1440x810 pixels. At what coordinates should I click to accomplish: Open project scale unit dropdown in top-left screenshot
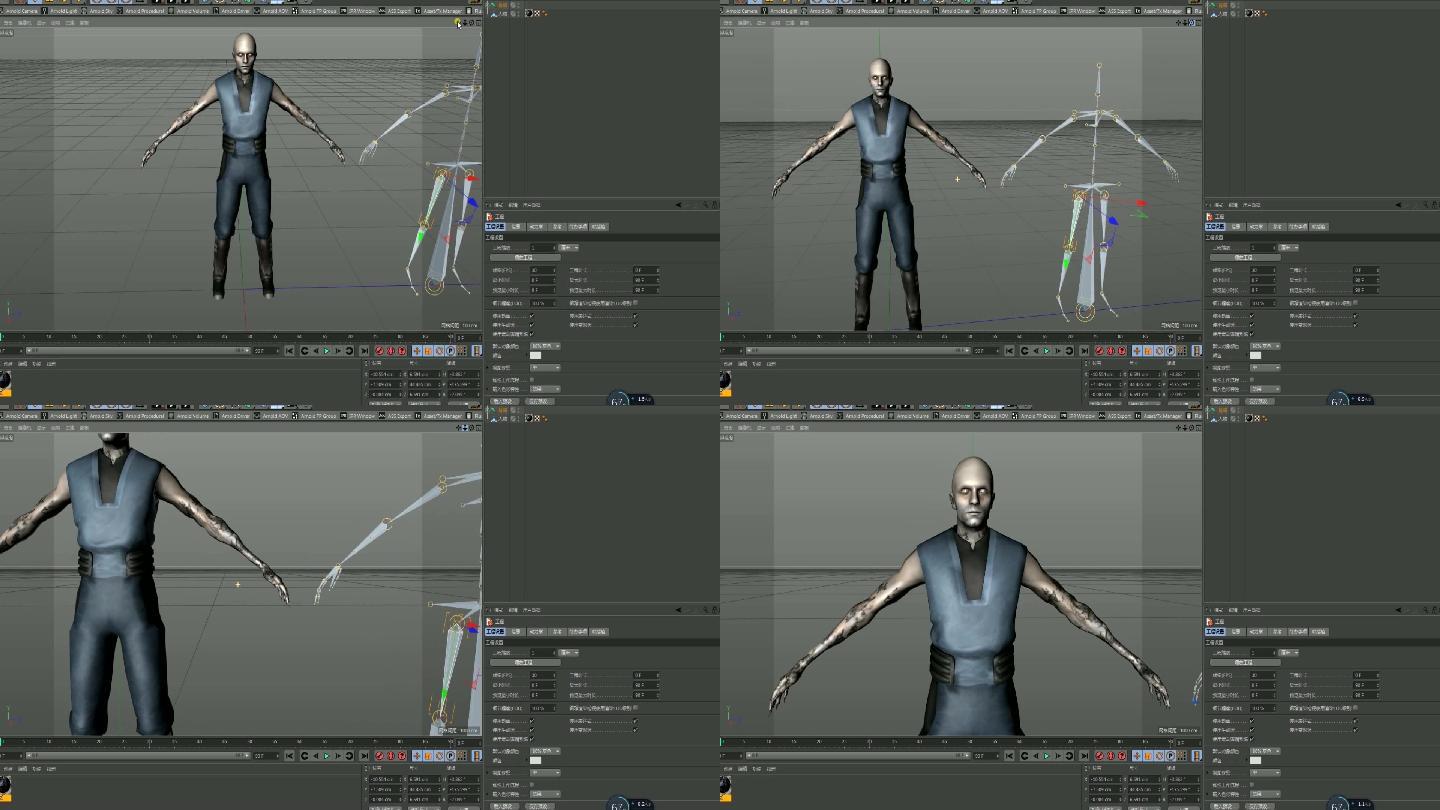569,248
